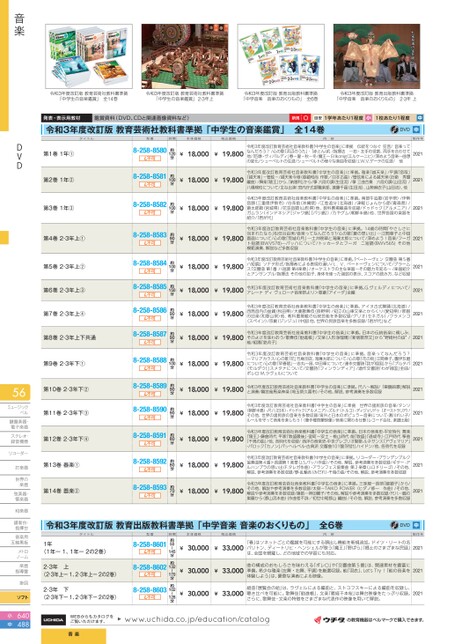Viewport: 462px width, 644px height.
Task: Click the Noh stage performance photo
Action: [x=377, y=56]
